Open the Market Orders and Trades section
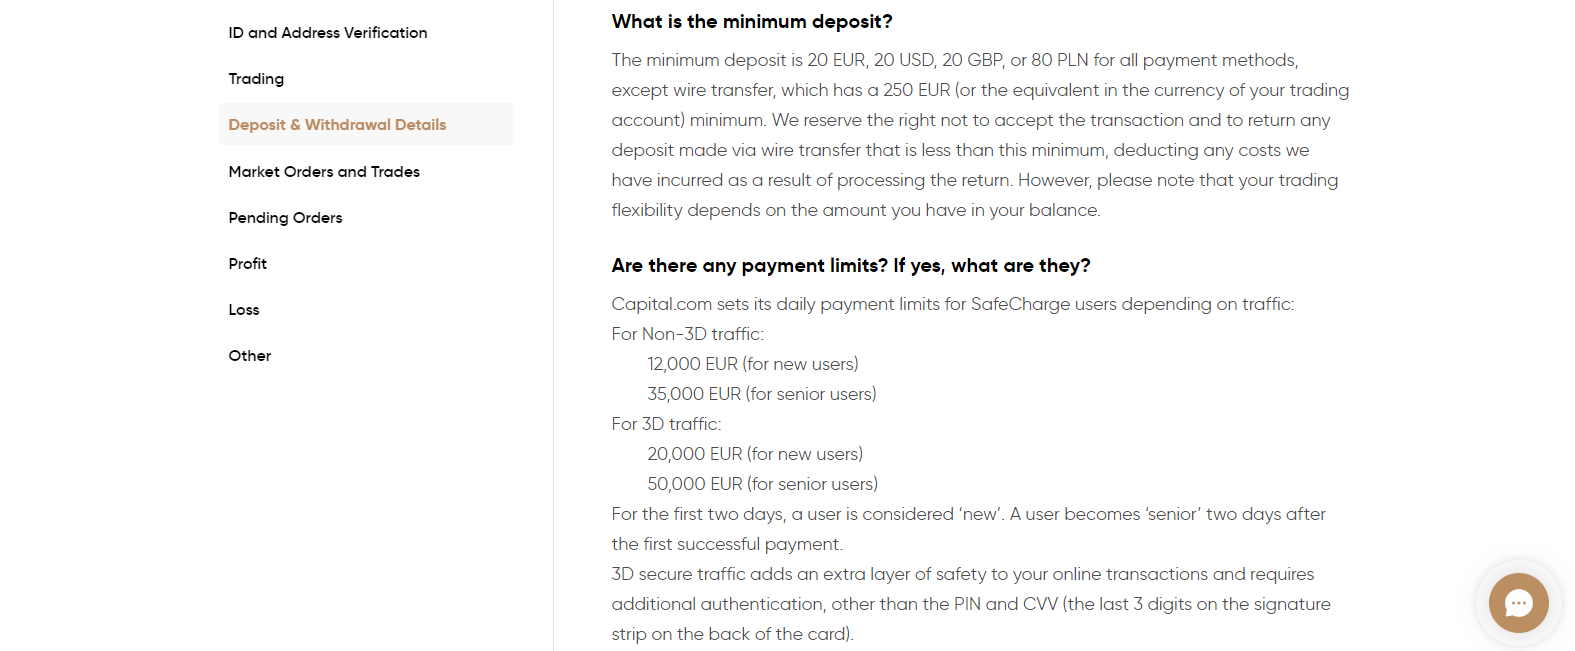Viewport: 1575px width, 651px height. click(324, 171)
